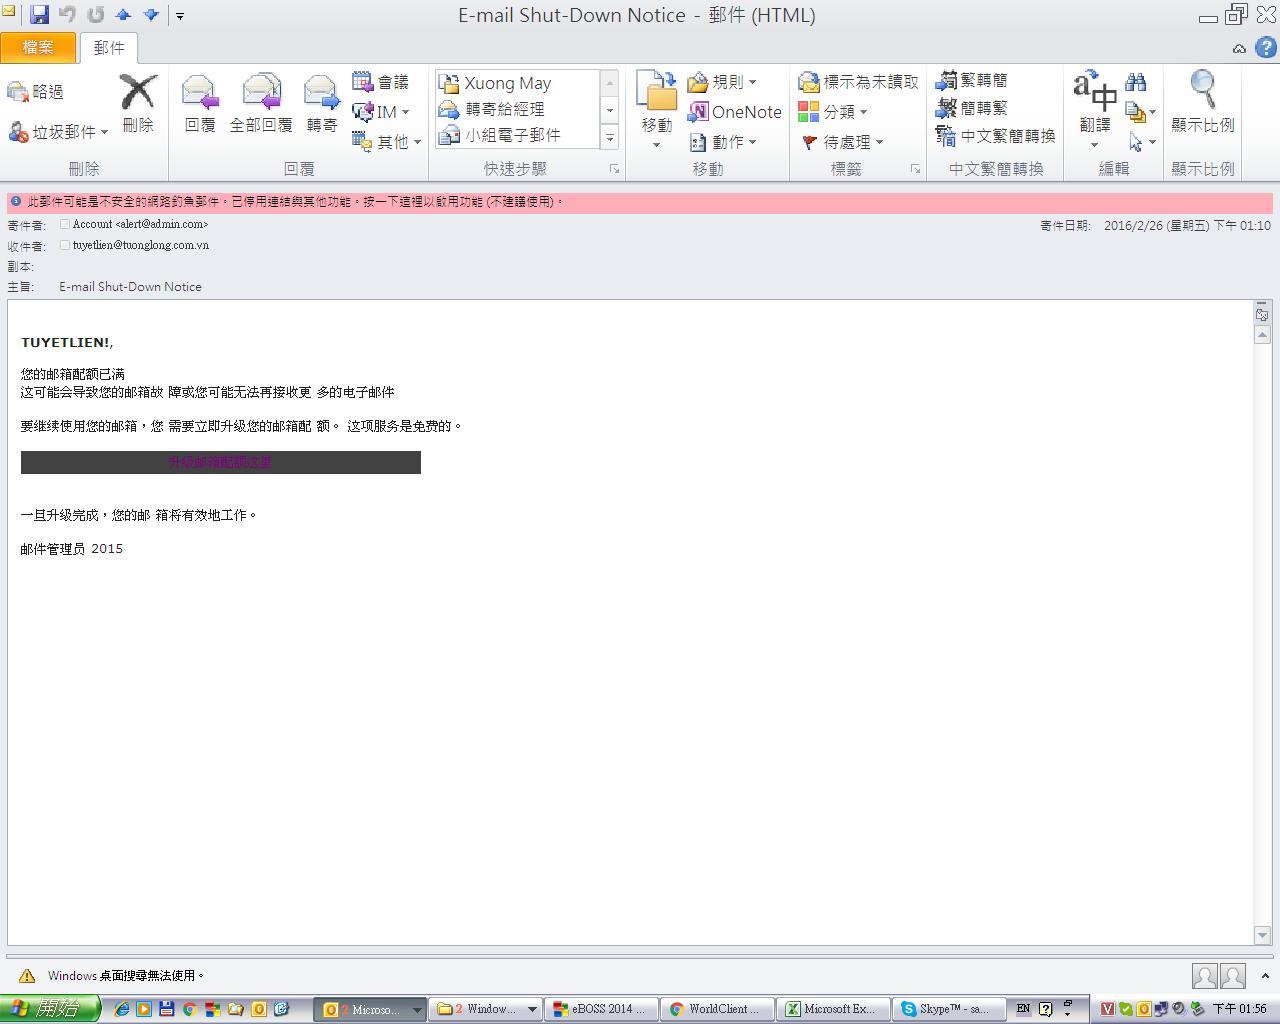
Task: Open the Customize Quick Access Toolbar dropdown
Action: coord(180,15)
